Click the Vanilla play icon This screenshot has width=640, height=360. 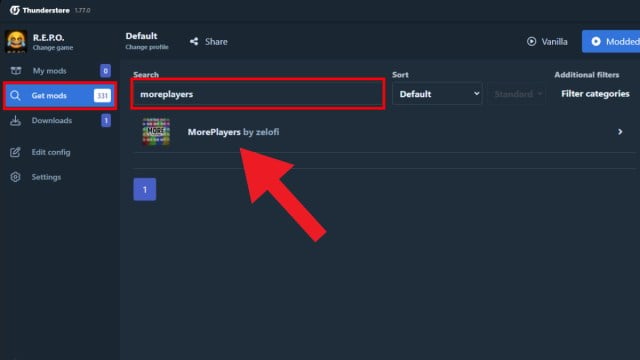pos(531,42)
